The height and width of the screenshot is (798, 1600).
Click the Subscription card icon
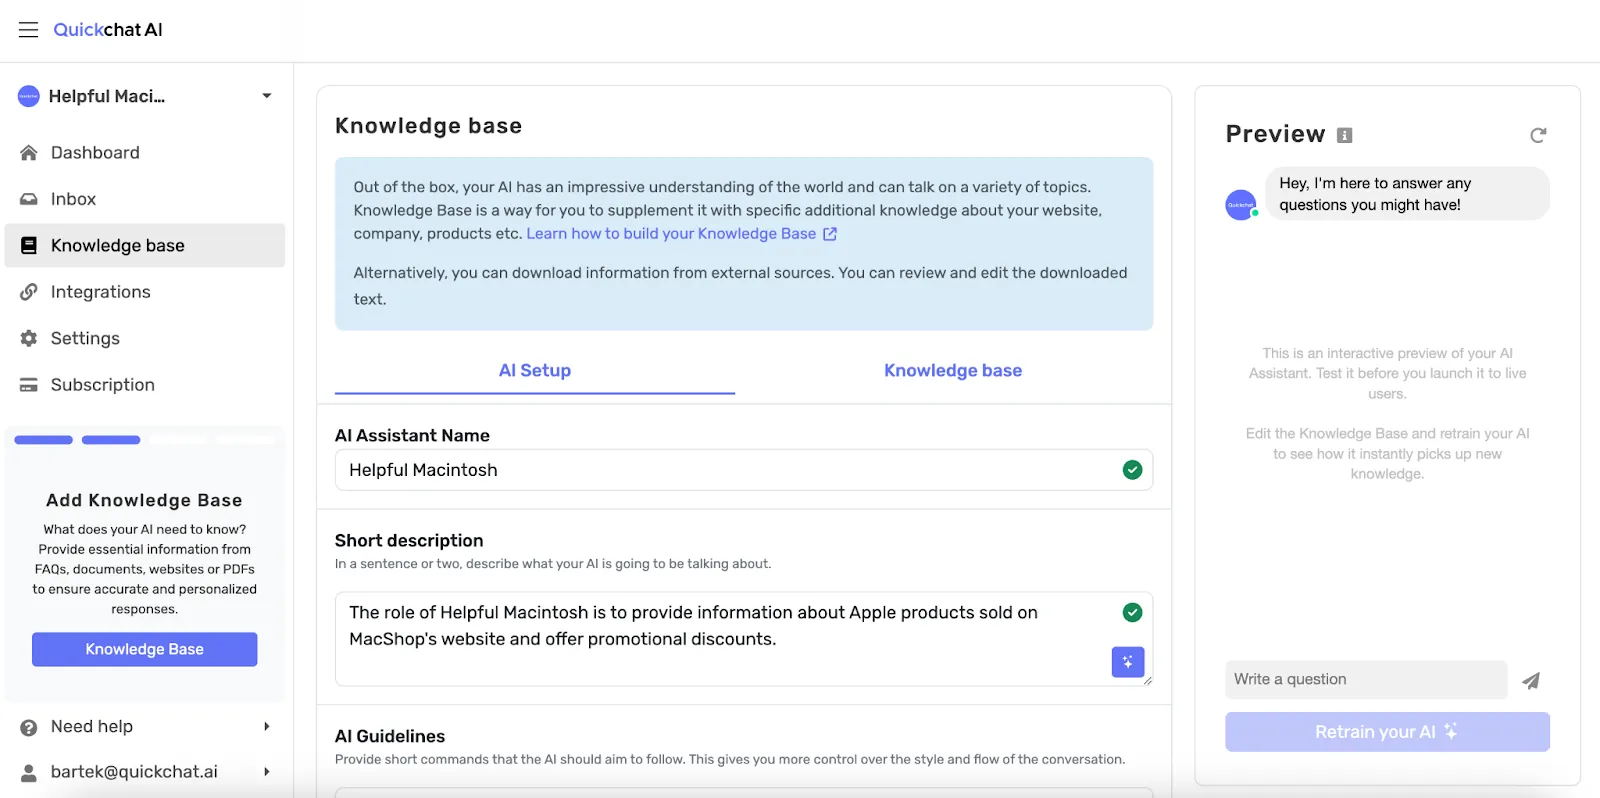point(29,385)
